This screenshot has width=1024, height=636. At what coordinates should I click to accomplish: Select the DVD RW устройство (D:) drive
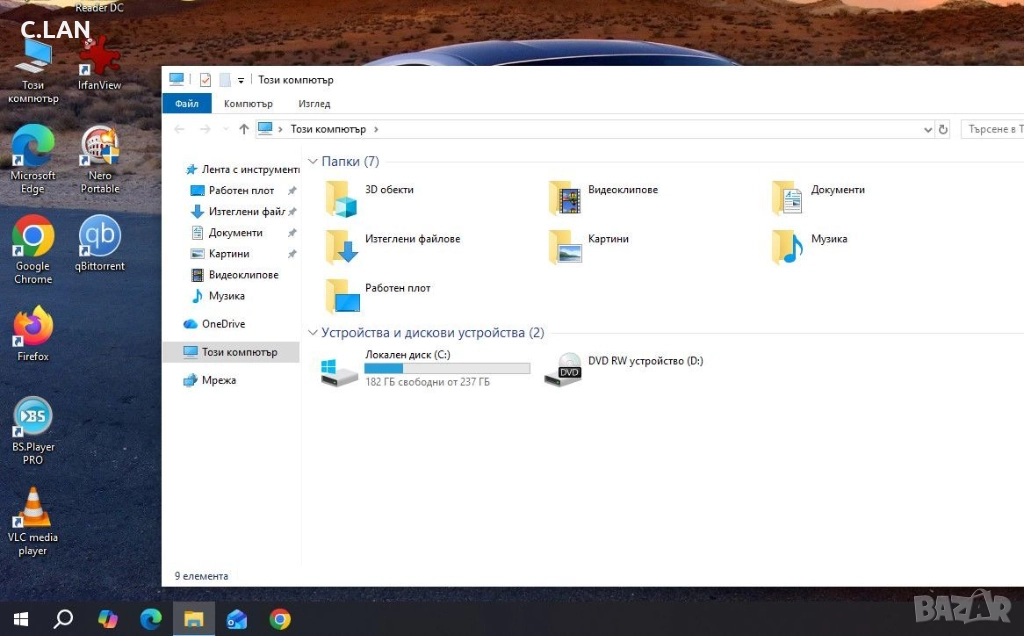pos(562,370)
